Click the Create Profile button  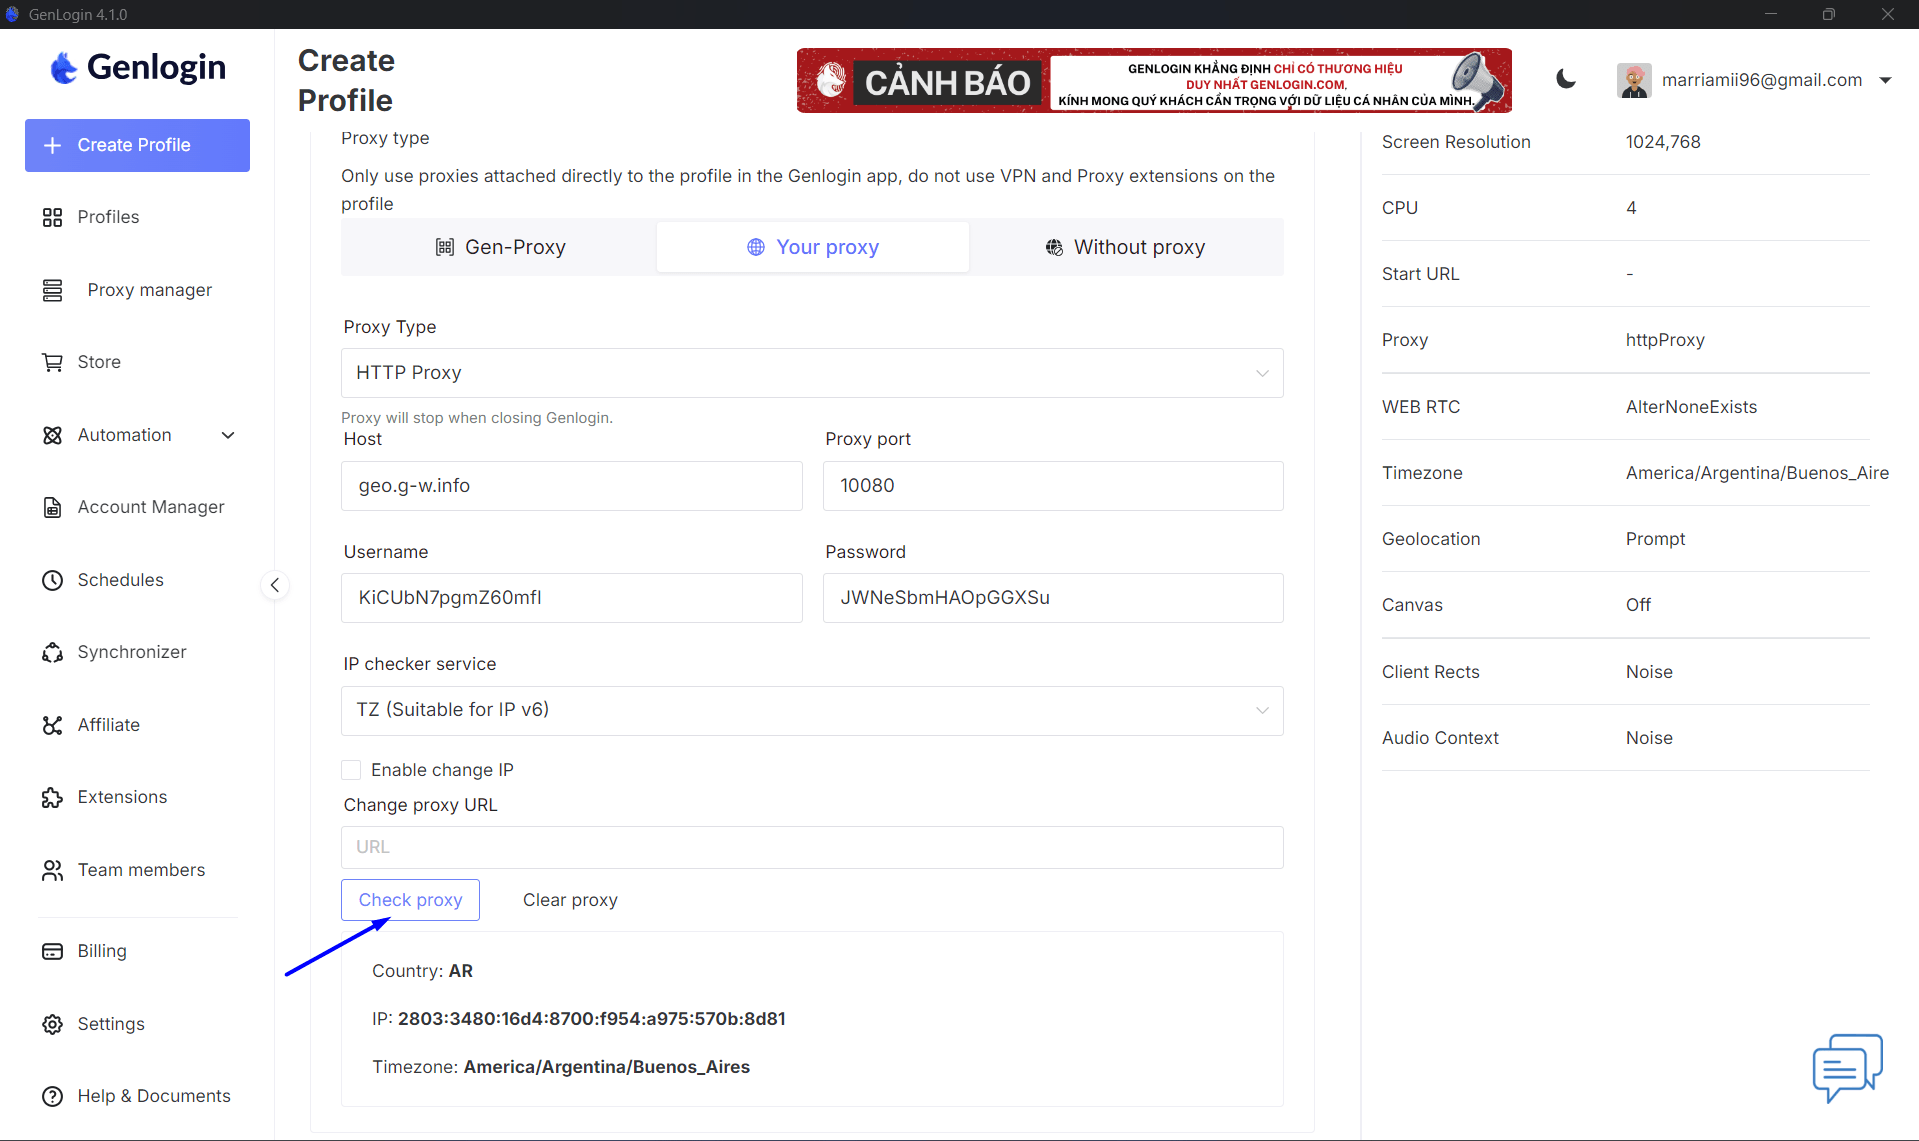(x=137, y=145)
